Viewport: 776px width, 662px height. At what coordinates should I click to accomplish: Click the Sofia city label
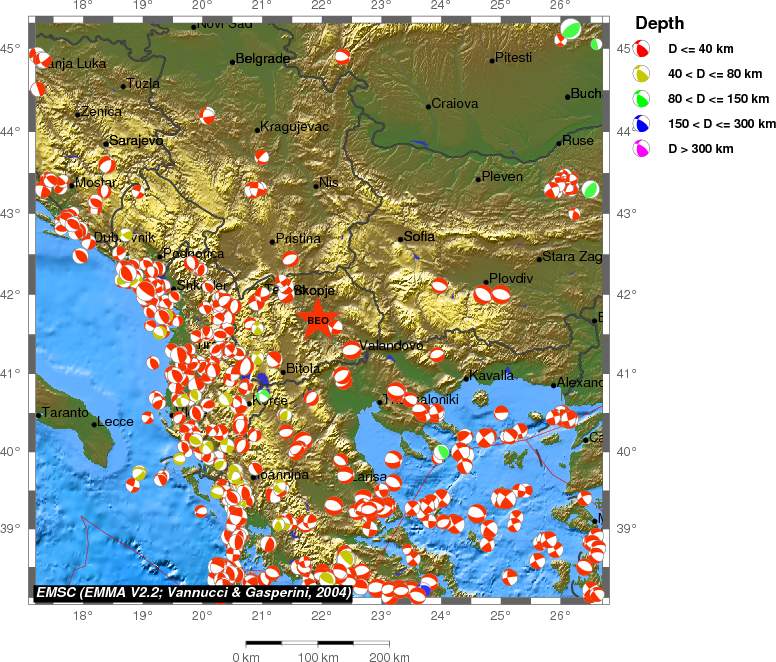click(419, 236)
